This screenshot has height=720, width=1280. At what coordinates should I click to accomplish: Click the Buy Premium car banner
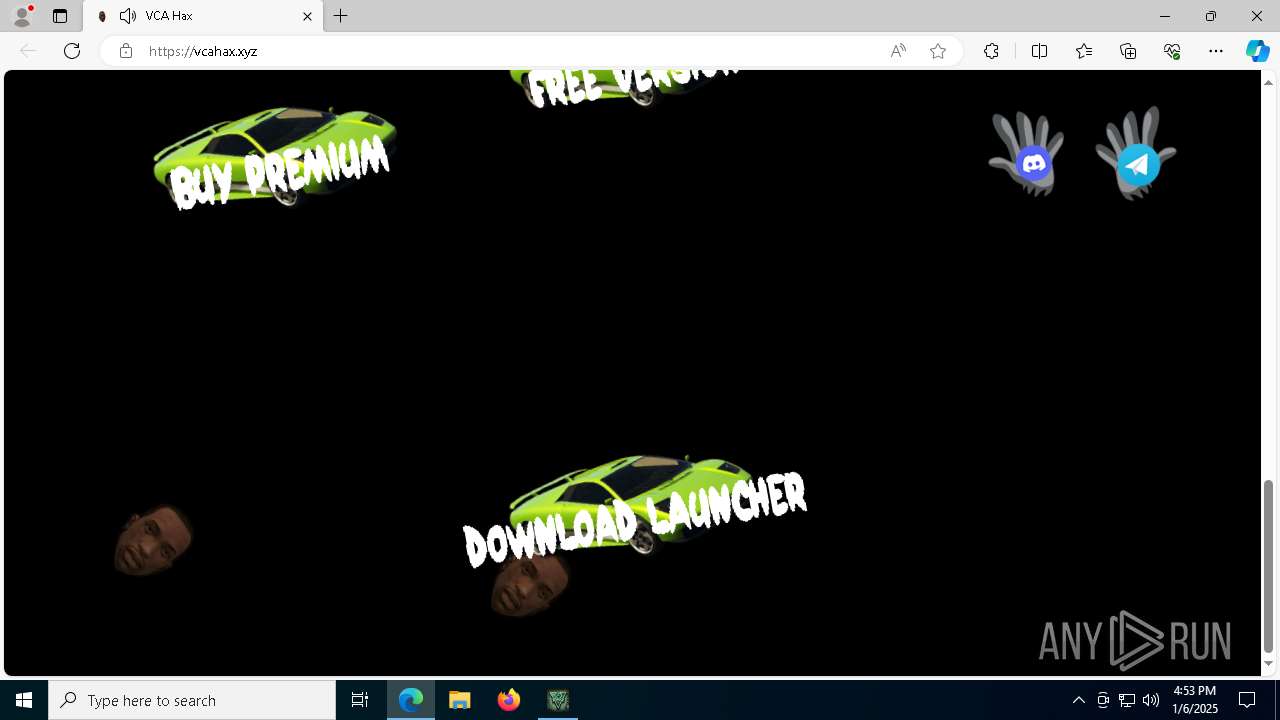[275, 159]
